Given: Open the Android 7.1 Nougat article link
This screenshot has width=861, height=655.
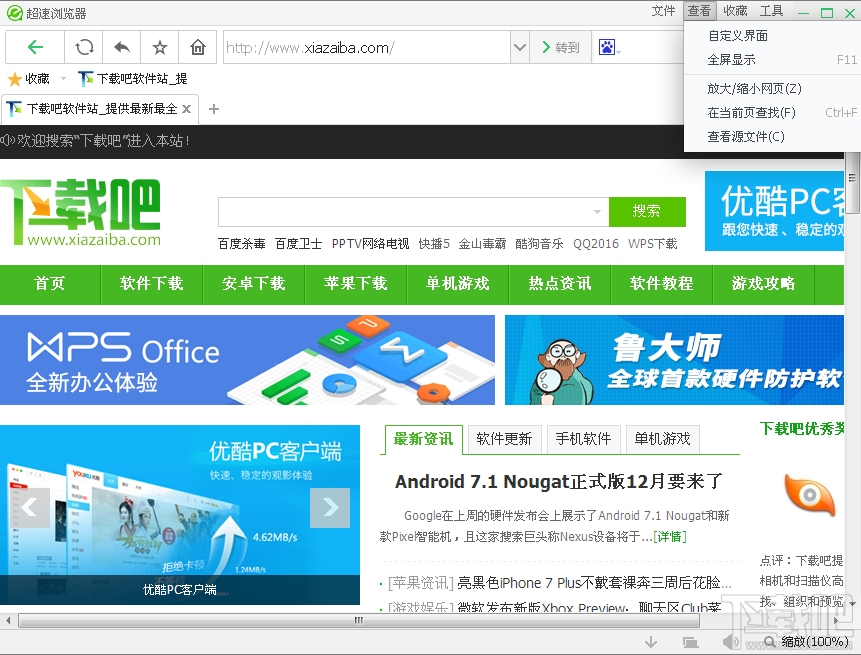Looking at the screenshot, I should coord(562,480).
